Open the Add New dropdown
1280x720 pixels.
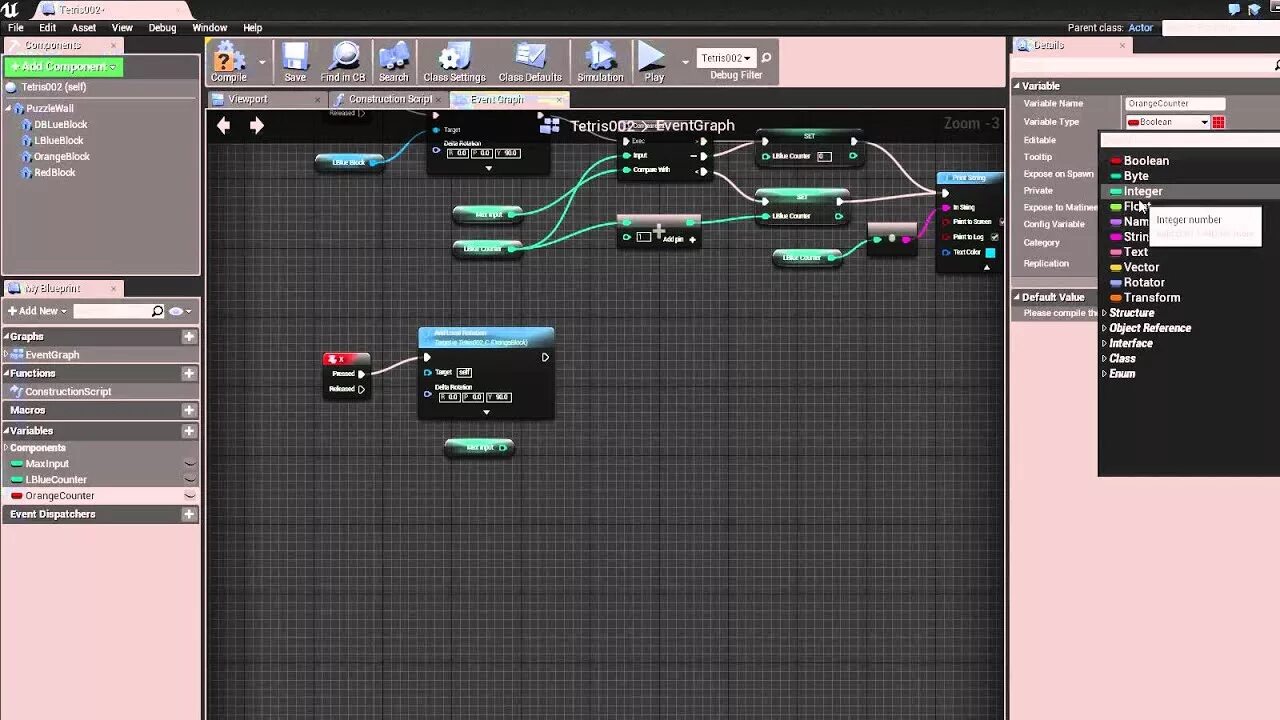pos(38,311)
